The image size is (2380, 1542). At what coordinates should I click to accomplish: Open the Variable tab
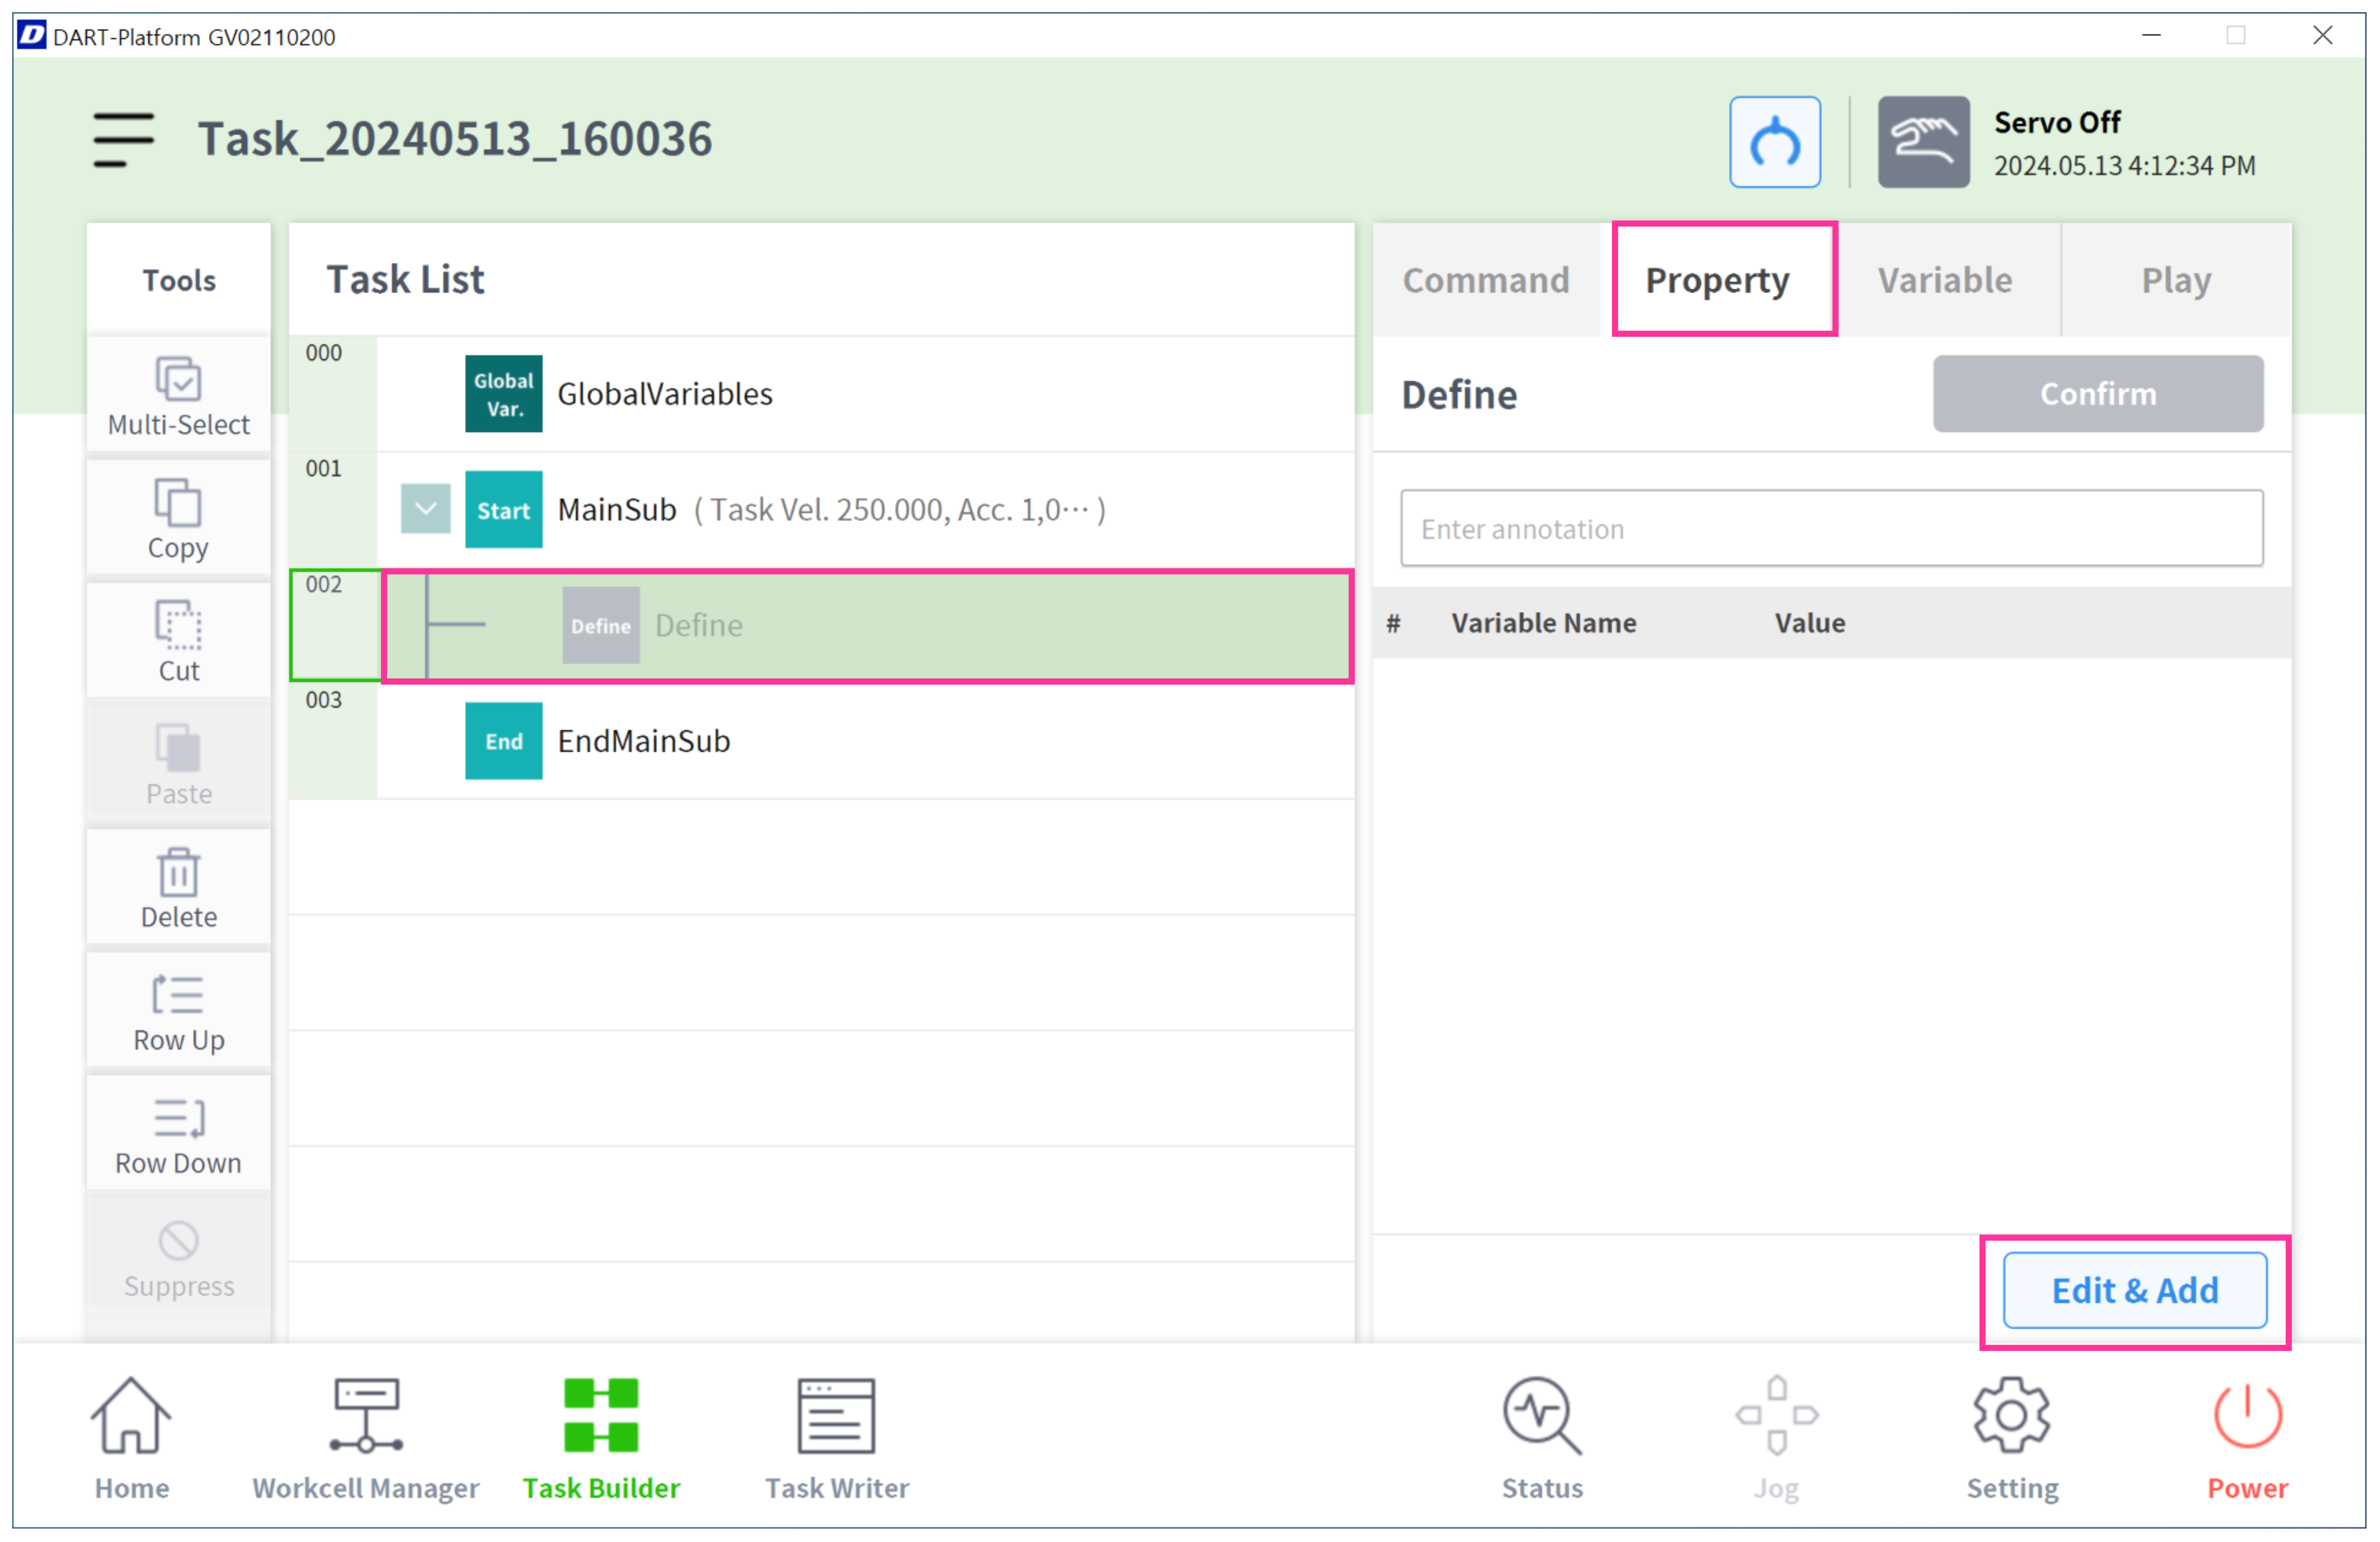pyautogui.click(x=1944, y=280)
